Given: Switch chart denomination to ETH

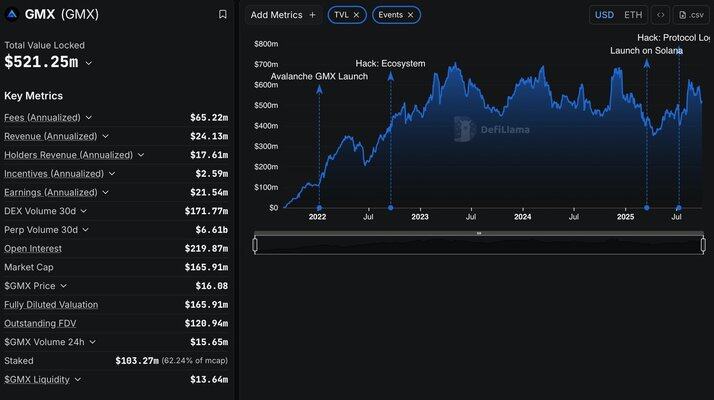Looking at the screenshot, I should (x=633, y=15).
